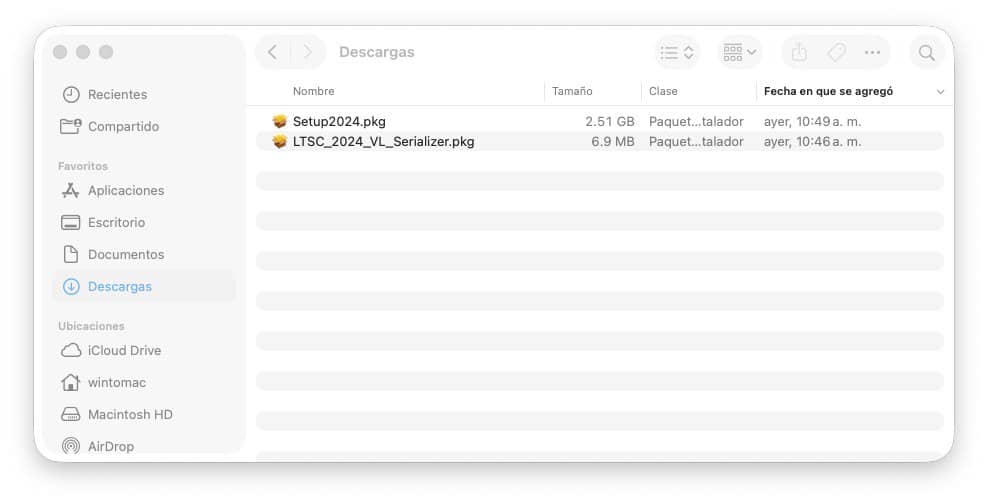
Task: Click the ayer, 10:46 a. m. date
Action: [812, 141]
